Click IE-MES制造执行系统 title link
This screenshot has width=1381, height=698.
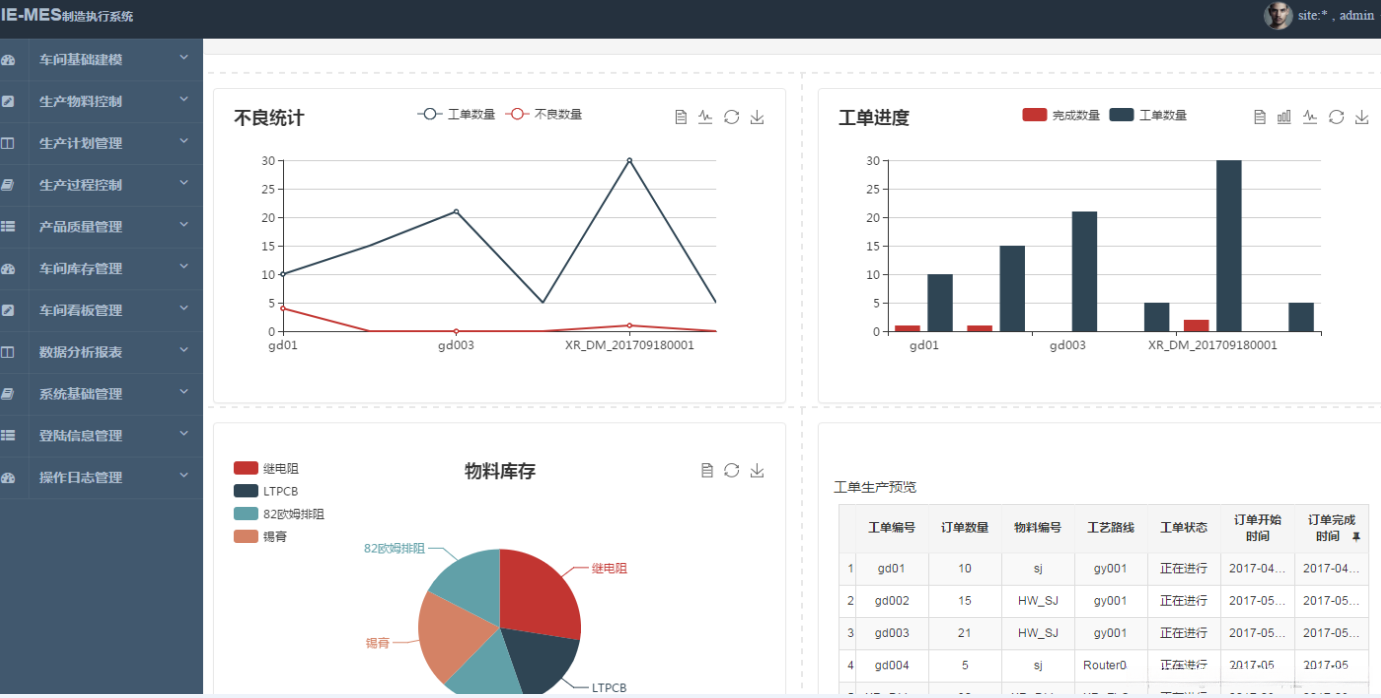[66, 15]
